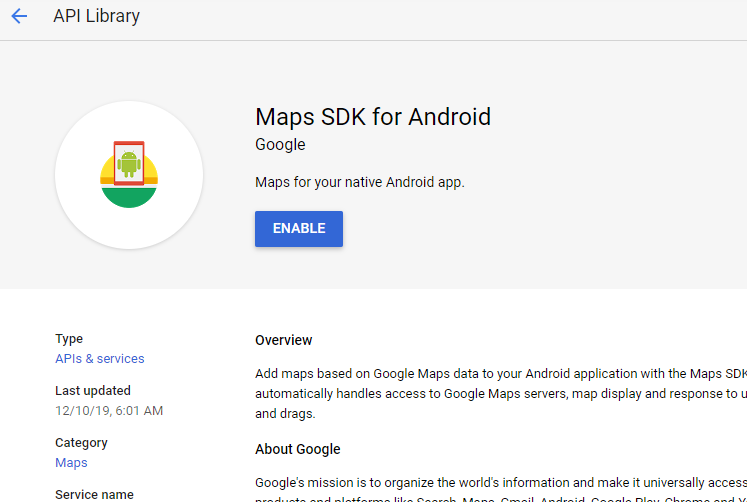Select the Maps SDK for Android heading
The image size is (747, 502).
[x=373, y=117]
